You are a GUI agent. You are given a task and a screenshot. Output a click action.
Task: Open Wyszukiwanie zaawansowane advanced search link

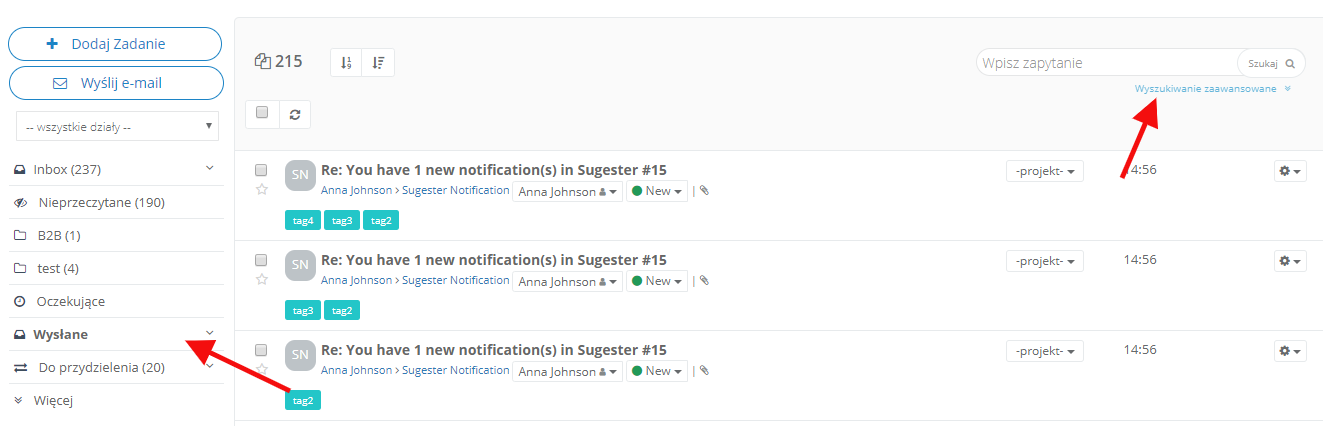(x=1205, y=89)
